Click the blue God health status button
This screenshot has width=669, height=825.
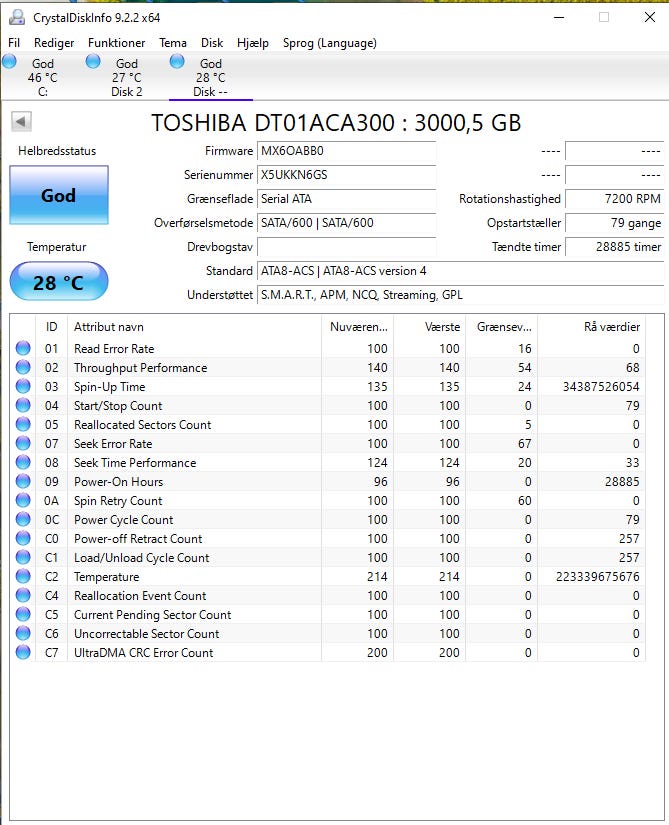58,195
